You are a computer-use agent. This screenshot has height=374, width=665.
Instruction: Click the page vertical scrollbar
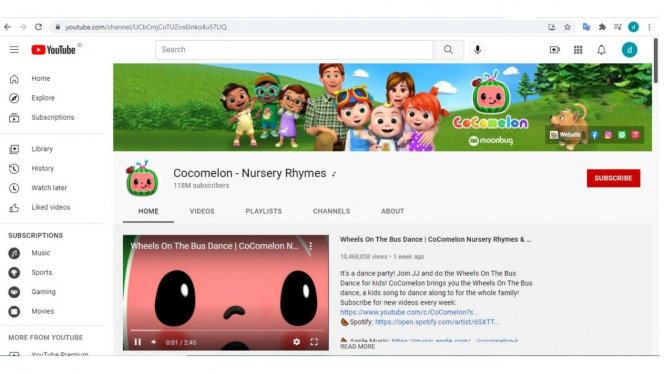[x=656, y=61]
